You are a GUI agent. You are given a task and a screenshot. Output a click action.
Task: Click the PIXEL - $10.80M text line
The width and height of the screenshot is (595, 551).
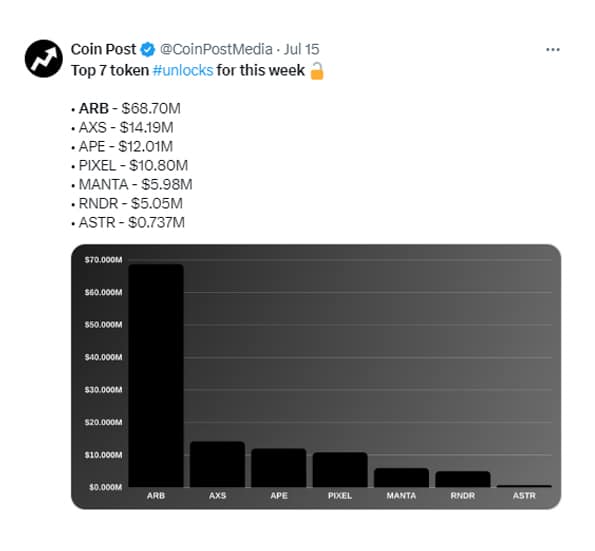133,165
